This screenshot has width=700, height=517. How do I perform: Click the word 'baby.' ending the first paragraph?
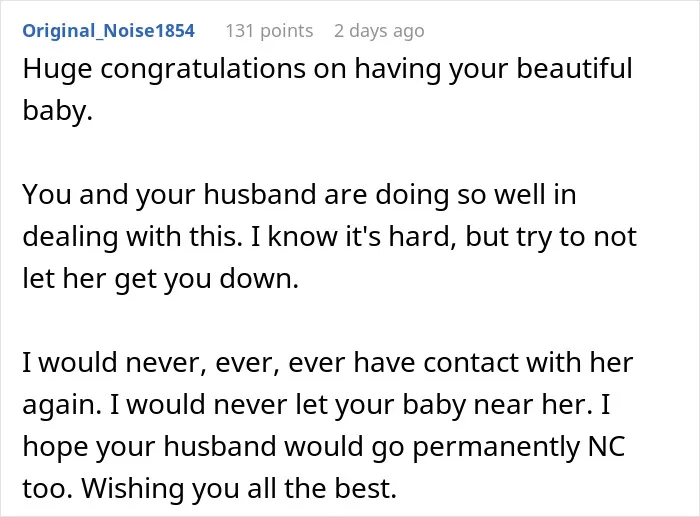coord(58,110)
